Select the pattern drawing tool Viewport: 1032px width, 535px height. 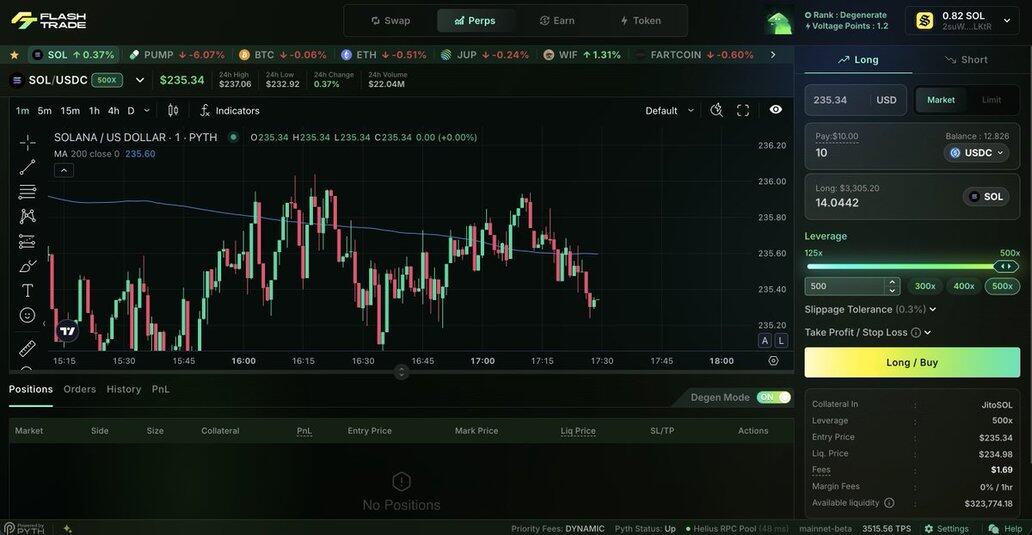coord(28,216)
